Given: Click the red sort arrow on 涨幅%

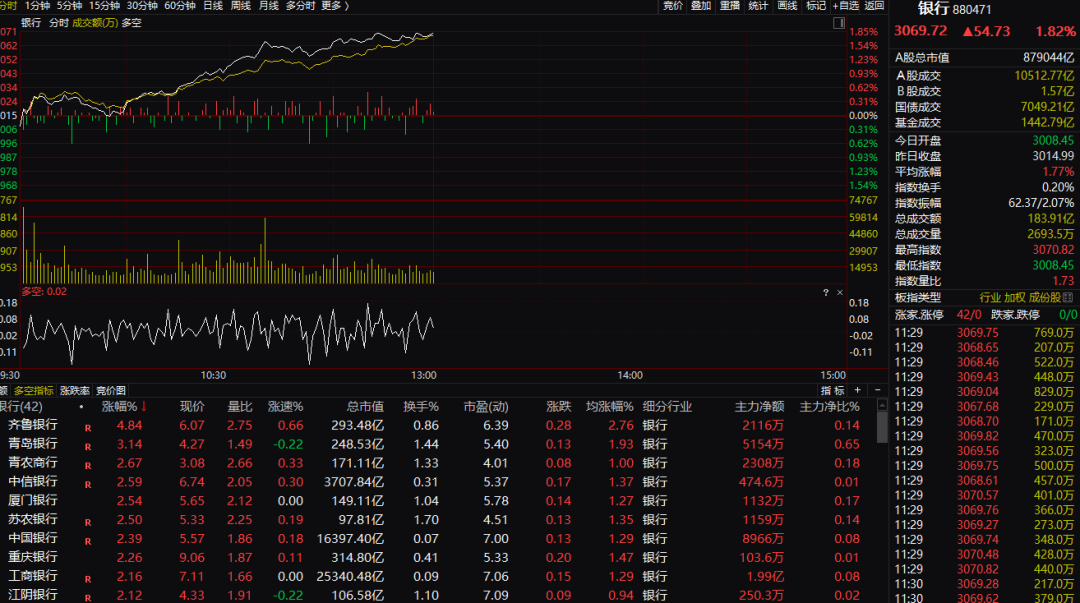Looking at the screenshot, I should [143, 407].
